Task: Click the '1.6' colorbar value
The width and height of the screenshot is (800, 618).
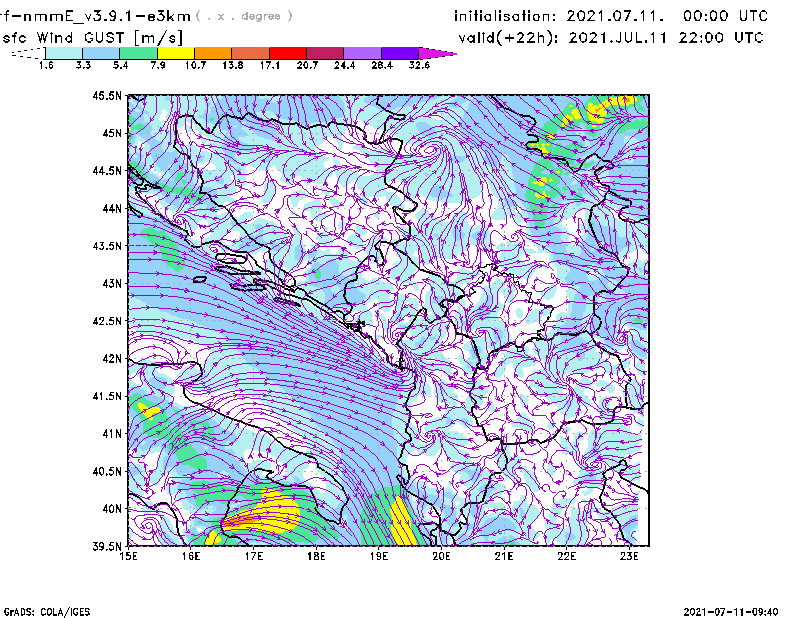Action: coord(46,65)
